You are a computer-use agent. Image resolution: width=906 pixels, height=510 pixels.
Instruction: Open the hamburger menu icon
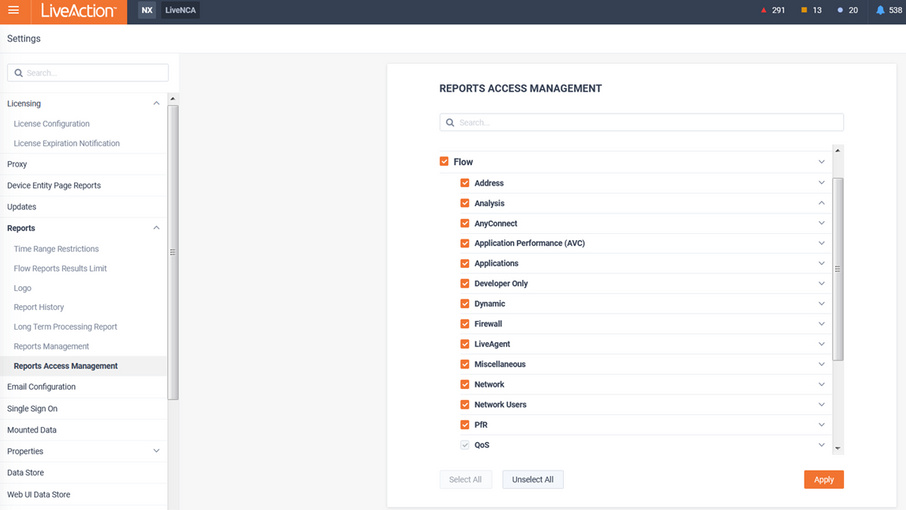(x=13, y=10)
